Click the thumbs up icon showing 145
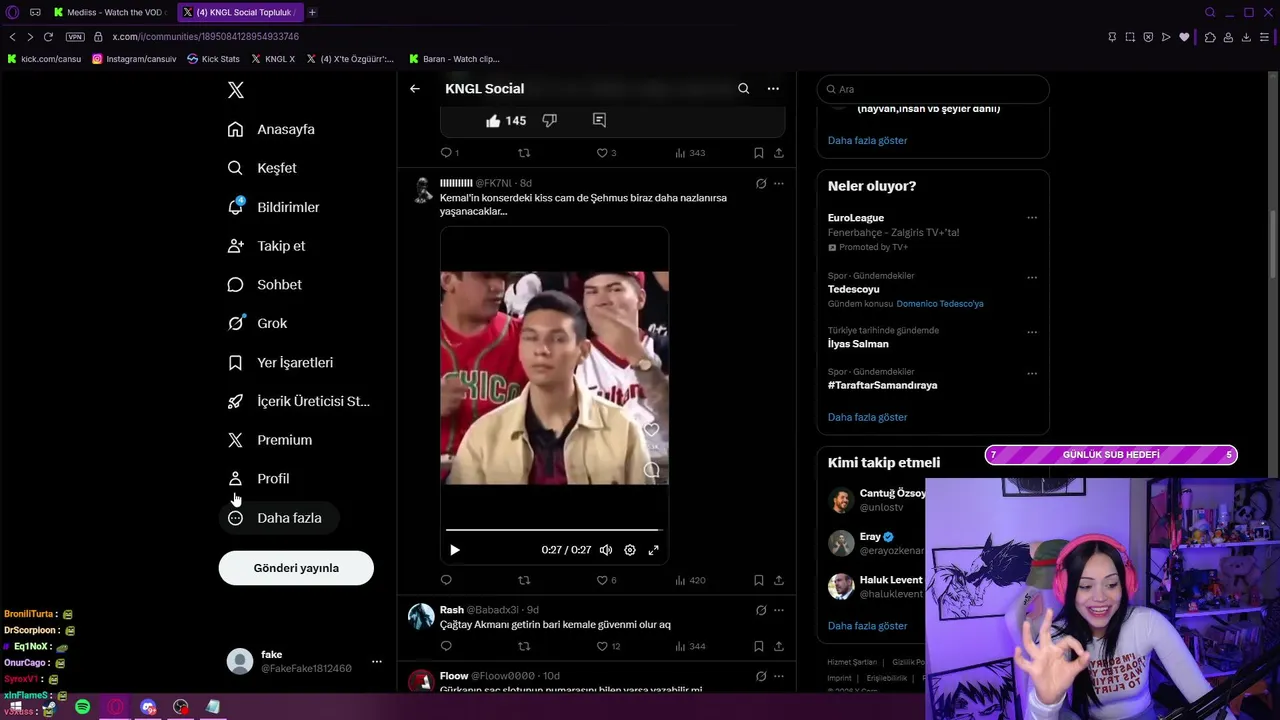This screenshot has height=720, width=1280. [x=493, y=120]
